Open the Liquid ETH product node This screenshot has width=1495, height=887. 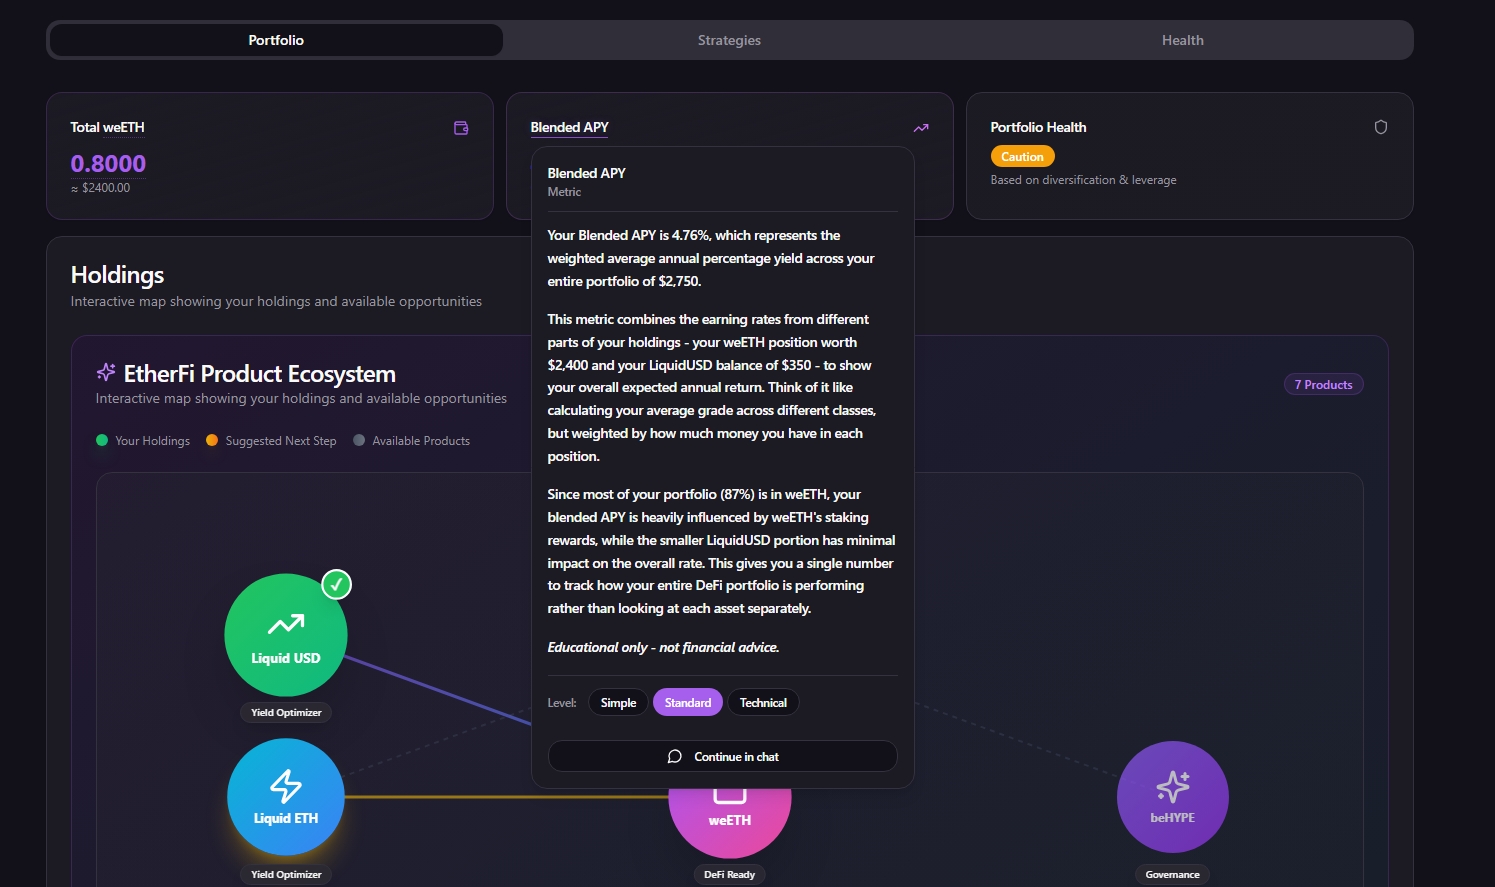[286, 797]
